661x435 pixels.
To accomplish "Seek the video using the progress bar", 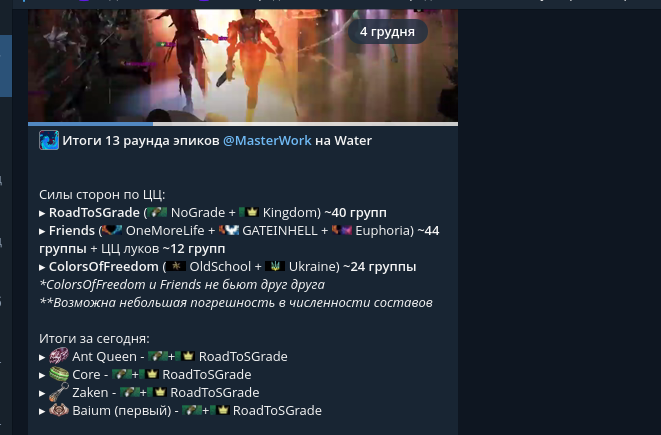I will [x=243, y=124].
